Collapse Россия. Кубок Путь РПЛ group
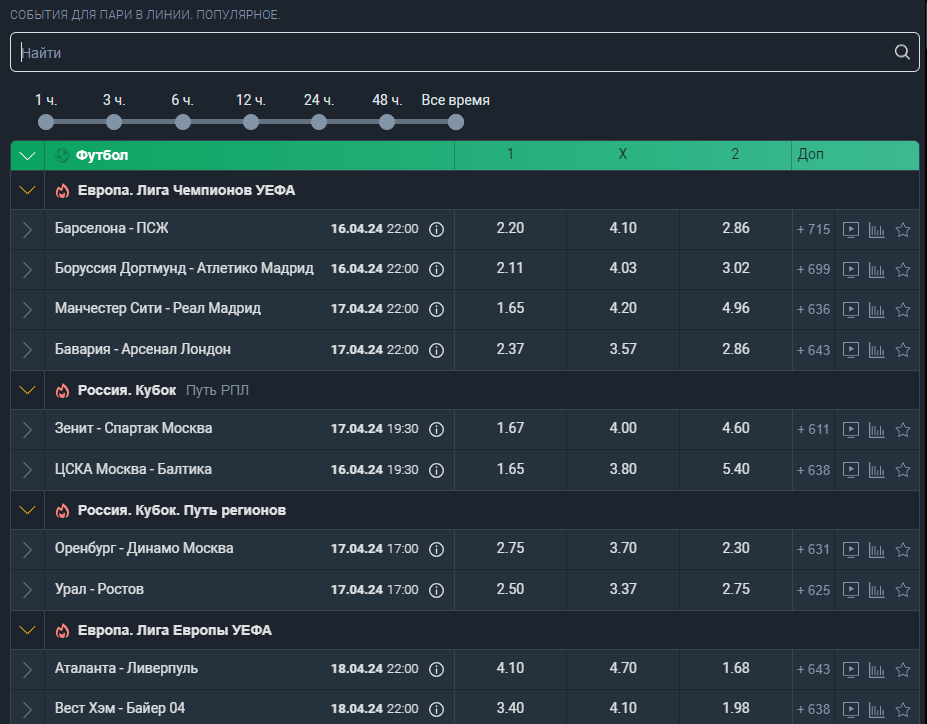The image size is (927, 724). [27, 390]
